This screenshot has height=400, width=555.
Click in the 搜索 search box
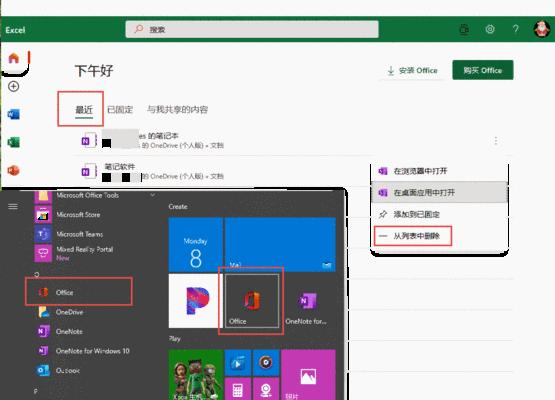point(252,29)
